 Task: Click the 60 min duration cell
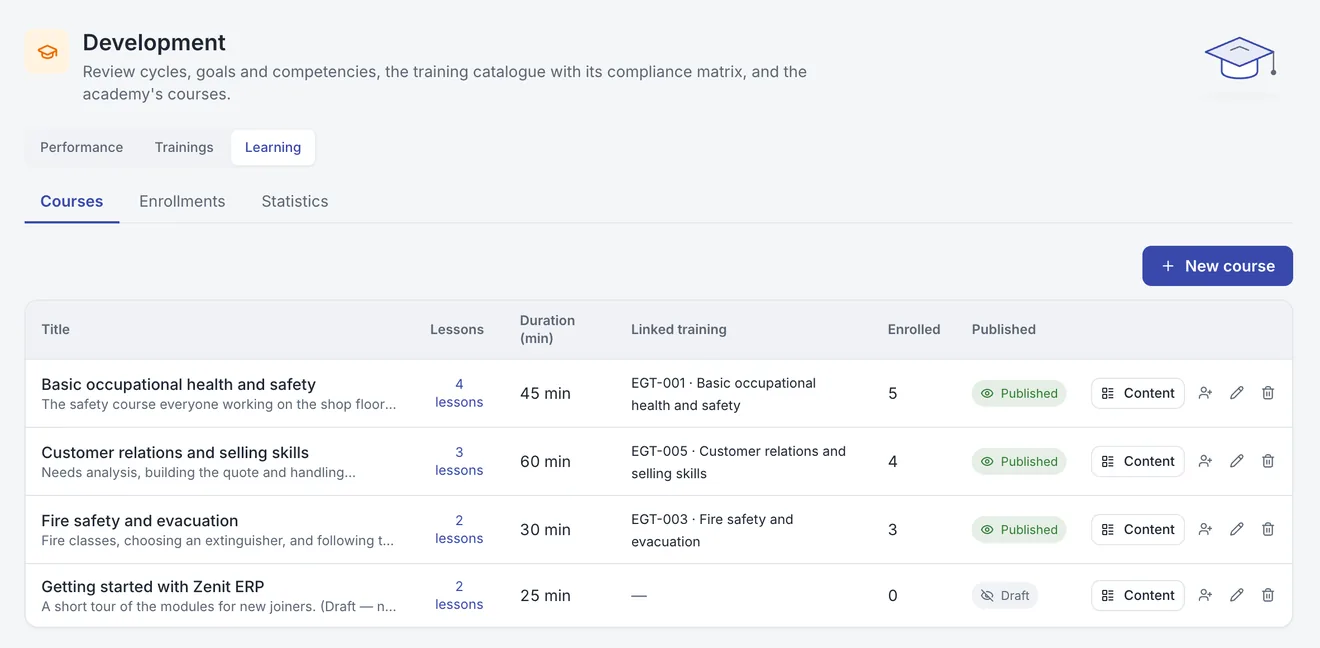(545, 461)
